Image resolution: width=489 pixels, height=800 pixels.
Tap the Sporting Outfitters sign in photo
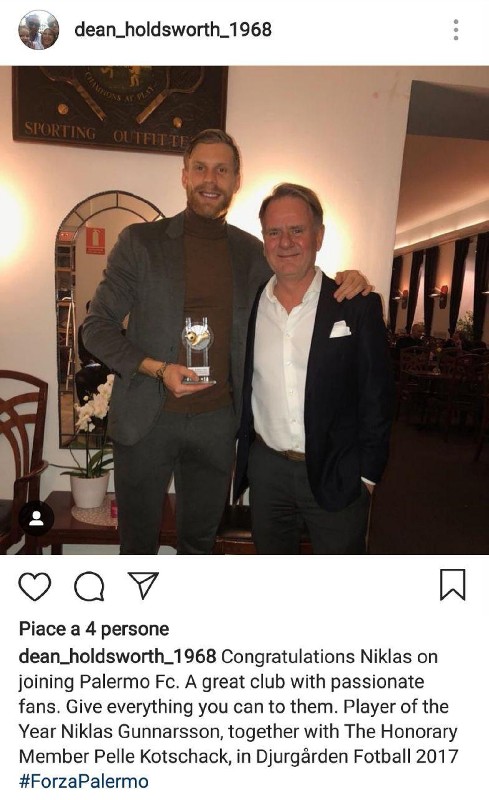click(x=120, y=108)
